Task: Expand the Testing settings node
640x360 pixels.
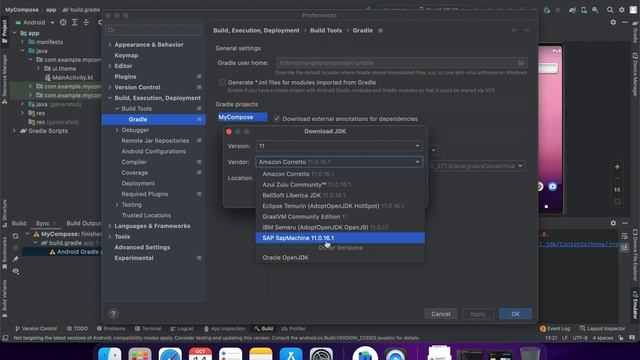Action: click(117, 204)
